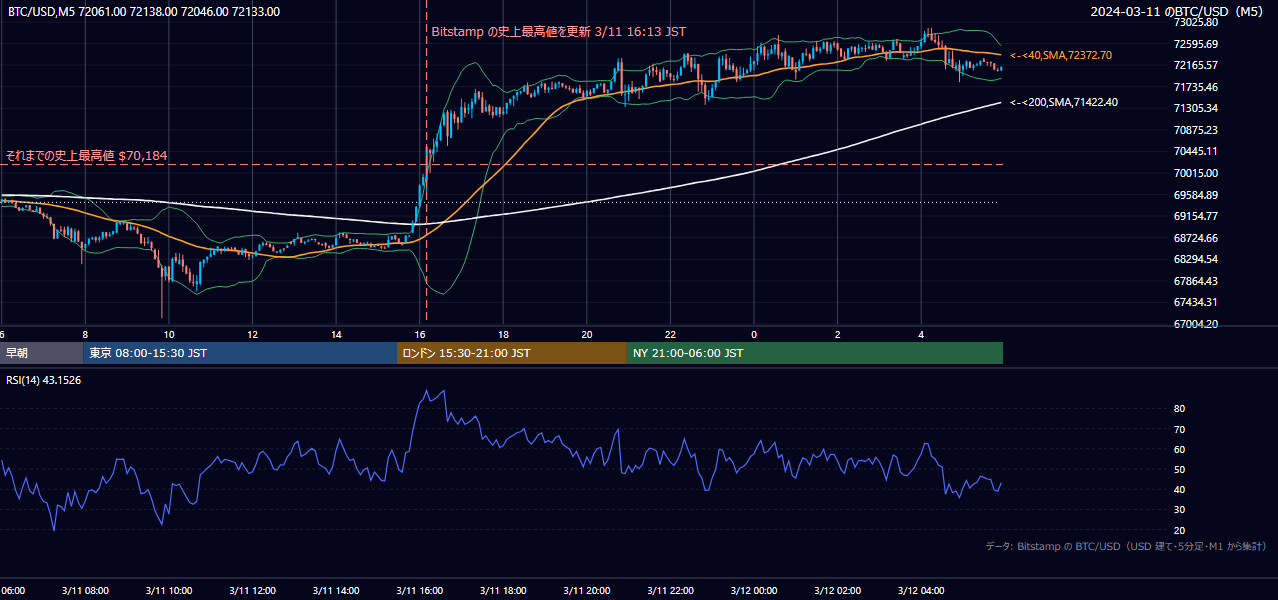
Task: Click hour label 14 under the price chart
Action: pyautogui.click(x=337, y=334)
